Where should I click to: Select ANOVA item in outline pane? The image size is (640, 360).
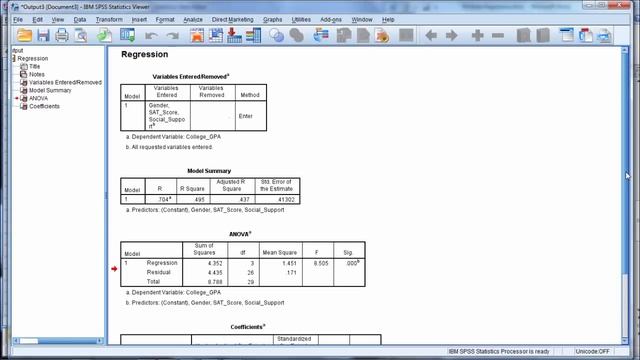pos(38,98)
